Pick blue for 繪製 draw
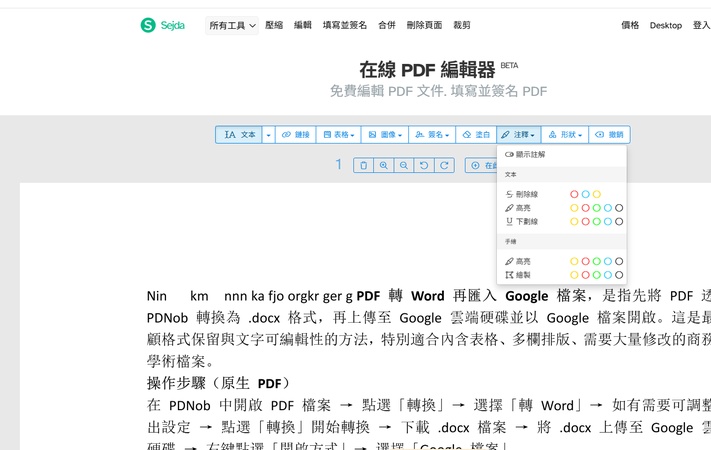This screenshot has width=711, height=450. 608,275
